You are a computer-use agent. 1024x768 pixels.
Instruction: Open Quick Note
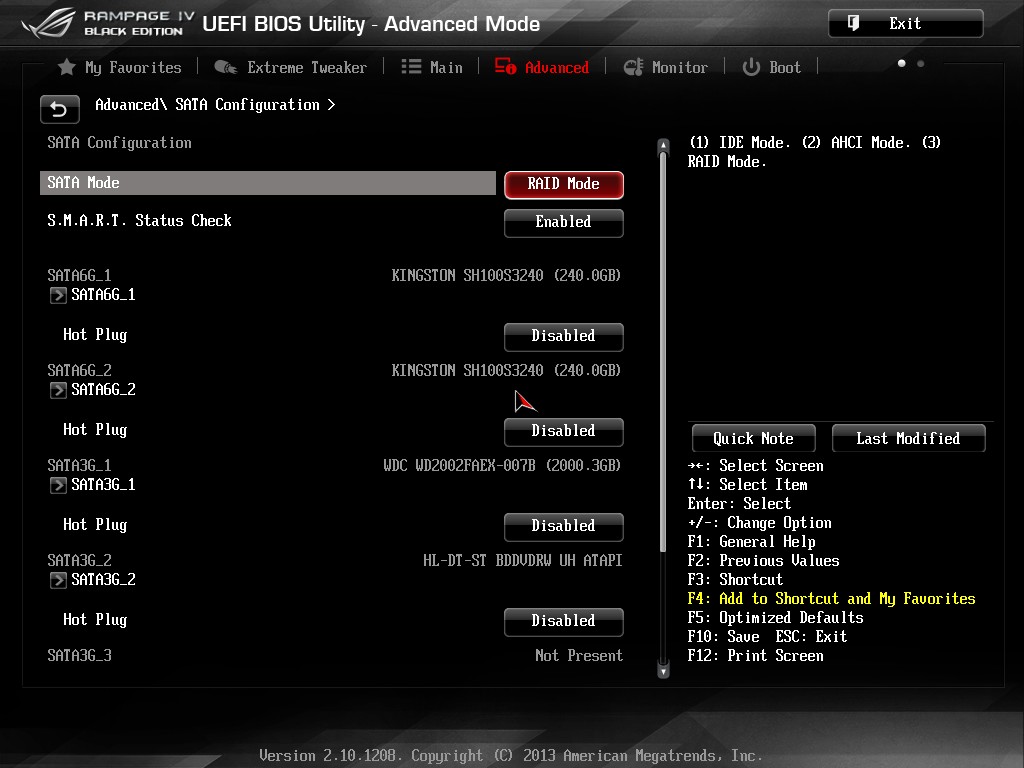click(x=754, y=438)
